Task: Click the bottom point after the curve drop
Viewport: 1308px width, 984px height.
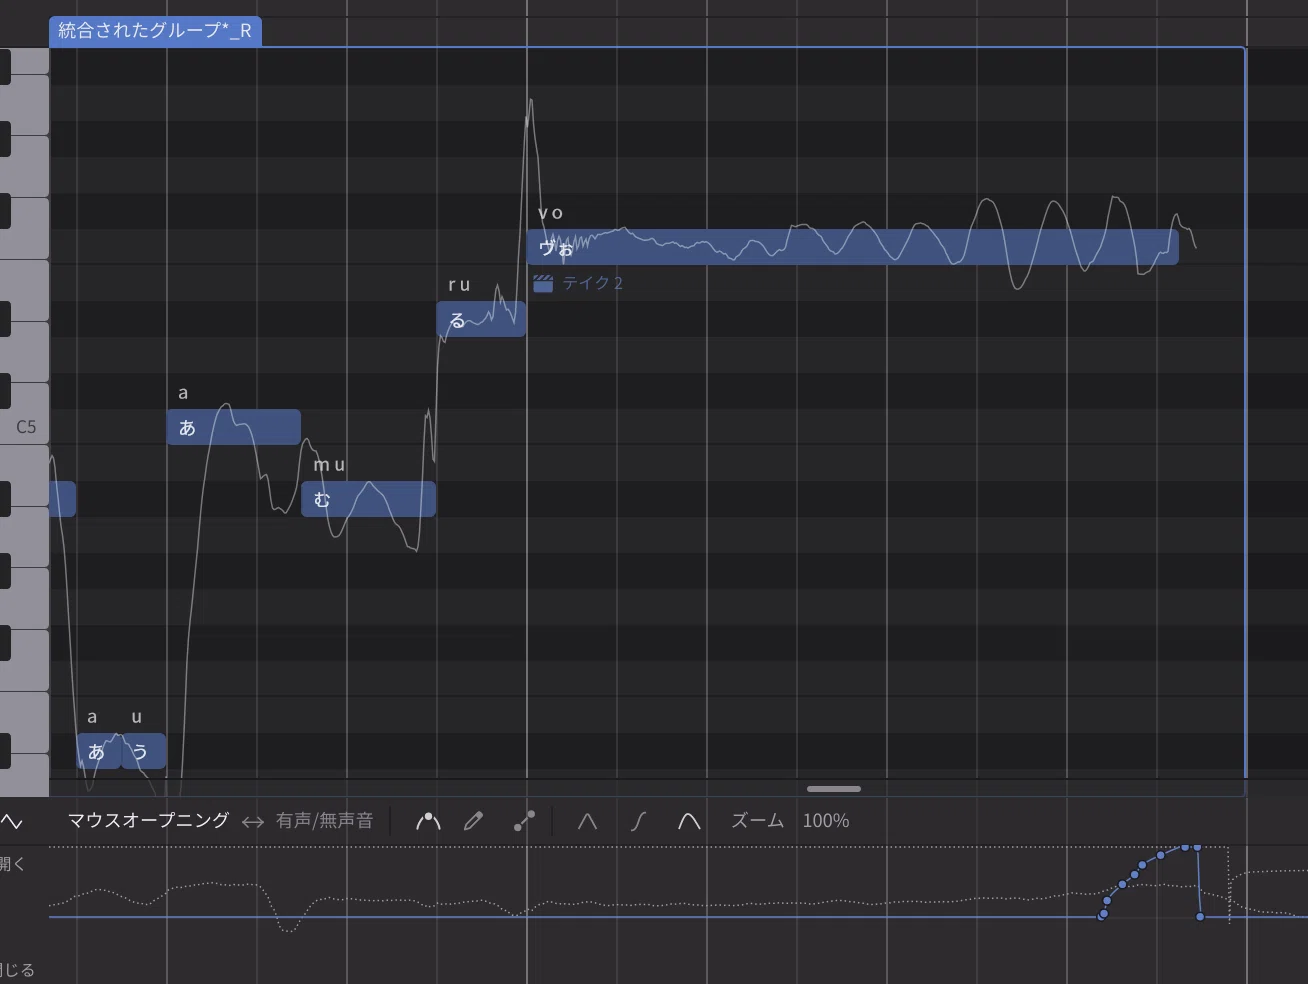Action: [1200, 917]
